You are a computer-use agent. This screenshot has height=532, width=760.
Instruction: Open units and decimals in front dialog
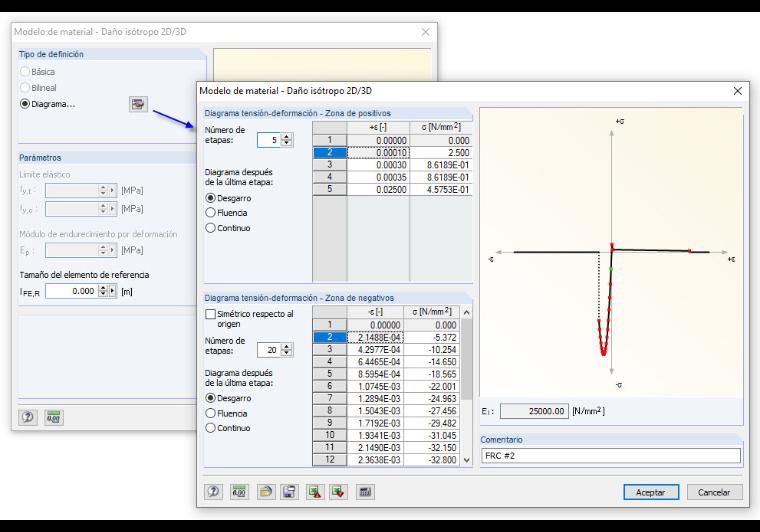(239, 492)
